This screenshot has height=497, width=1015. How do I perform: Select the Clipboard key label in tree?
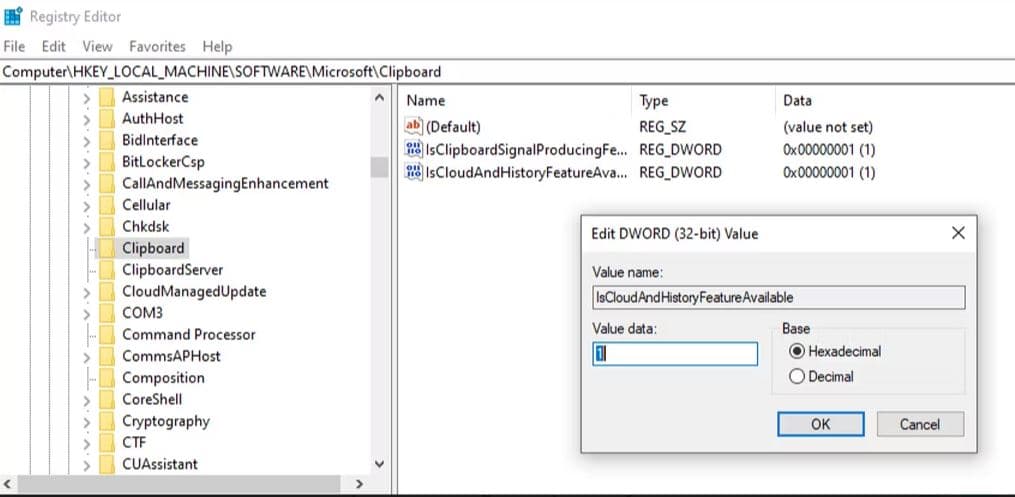pos(153,248)
